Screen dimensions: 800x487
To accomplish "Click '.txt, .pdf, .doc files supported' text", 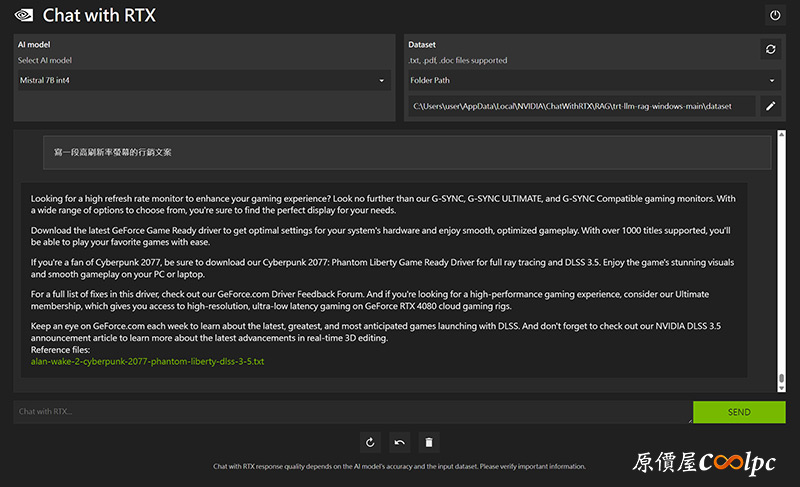I will [x=458, y=60].
